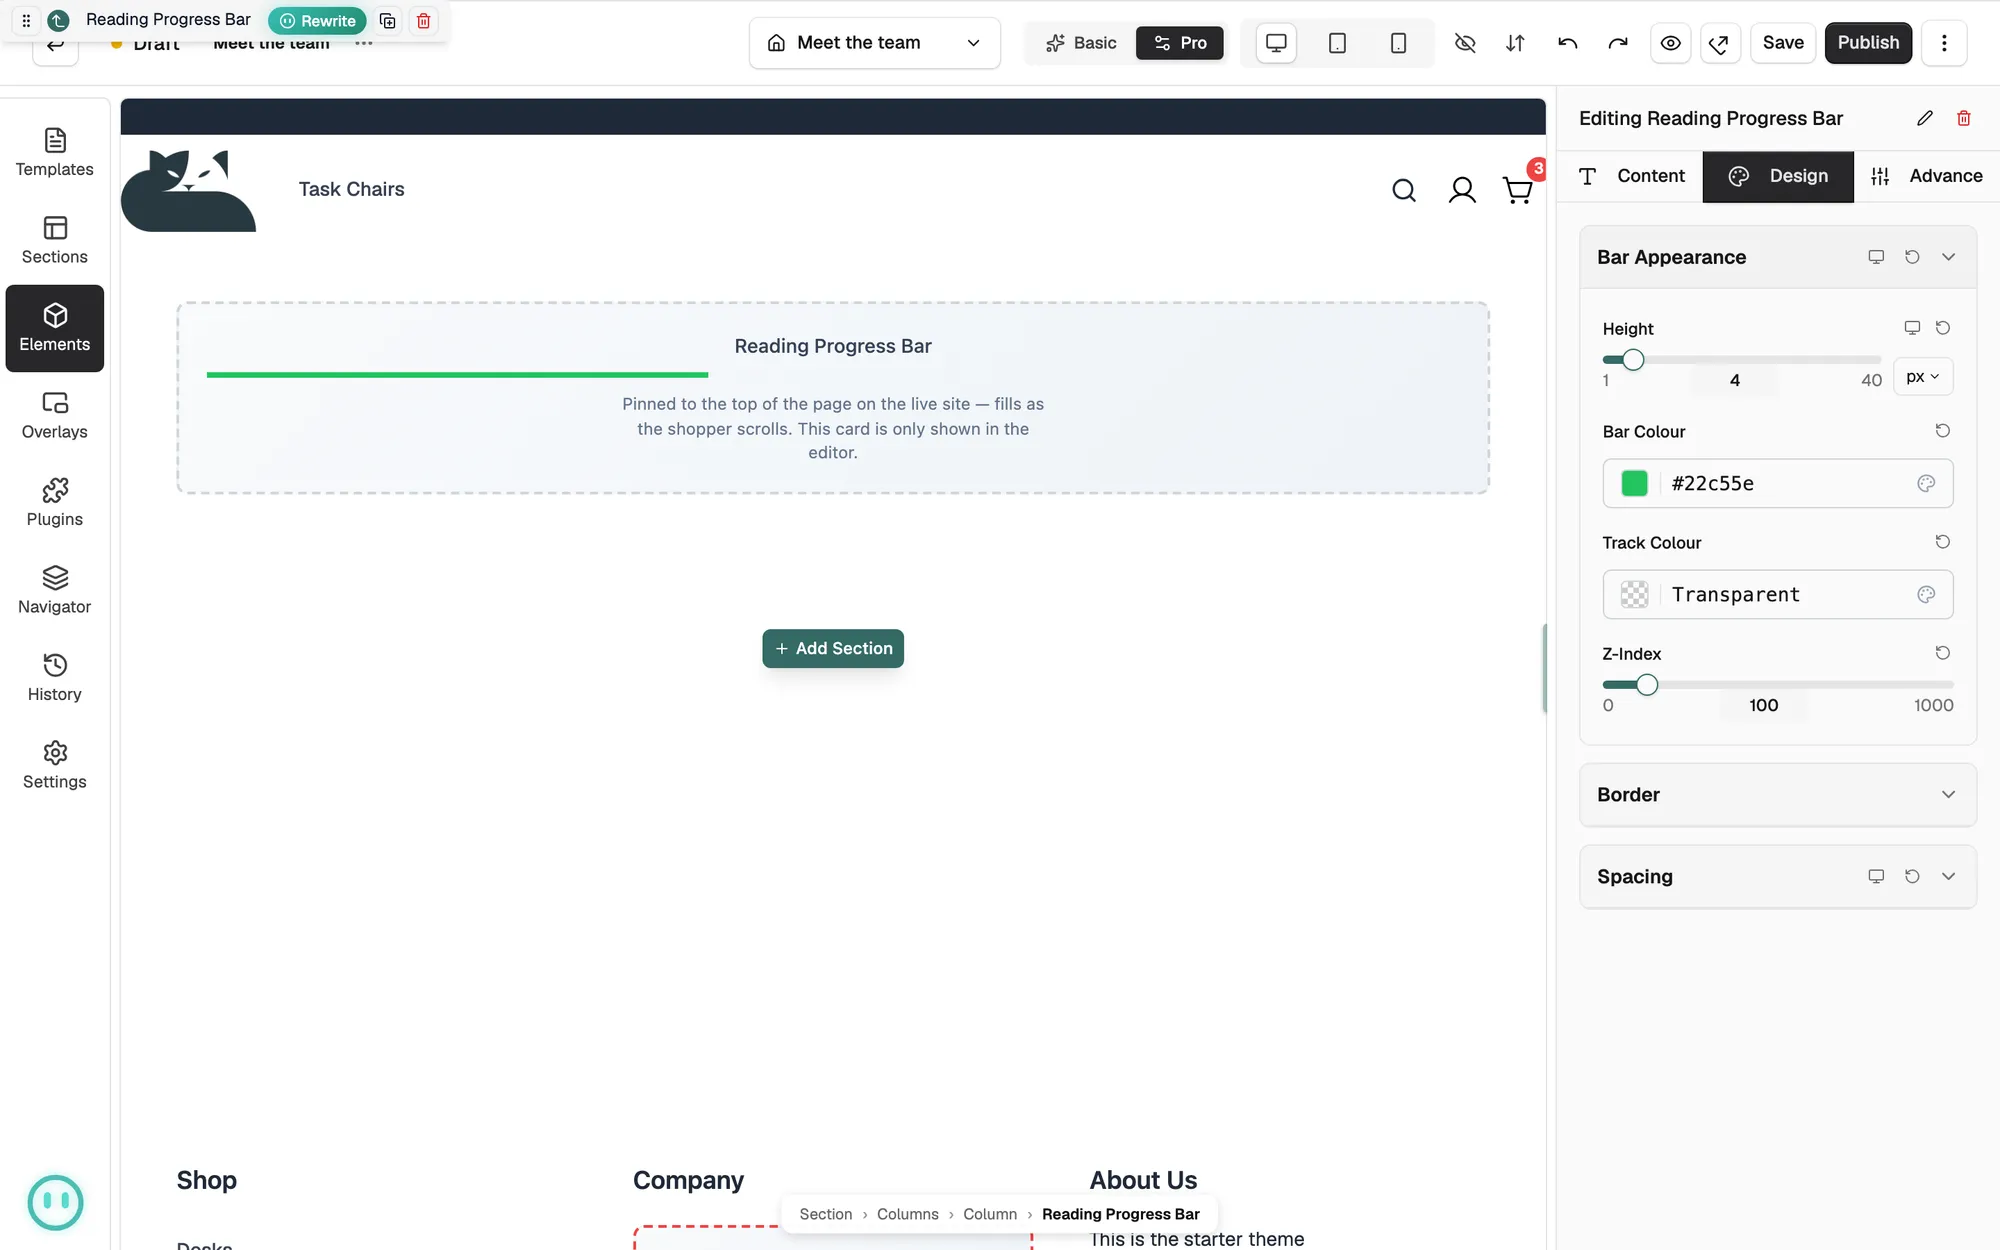Screen dimensions: 2000x1250
Task: Open the Navigator panel
Action: [55, 591]
